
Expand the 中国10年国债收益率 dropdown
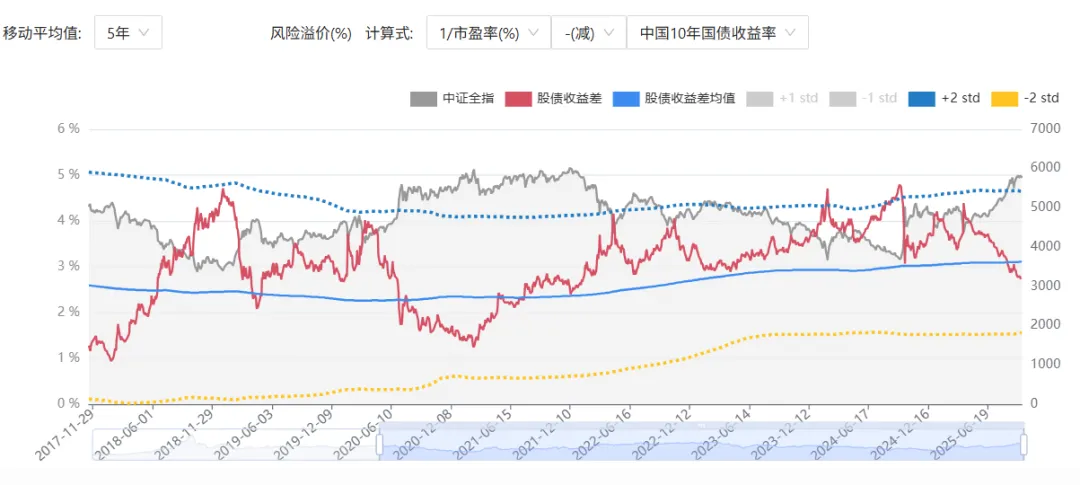pyautogui.click(x=717, y=33)
